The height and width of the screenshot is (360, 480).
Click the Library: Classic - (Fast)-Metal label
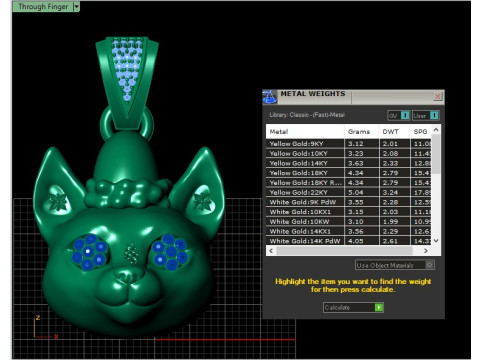coord(307,115)
